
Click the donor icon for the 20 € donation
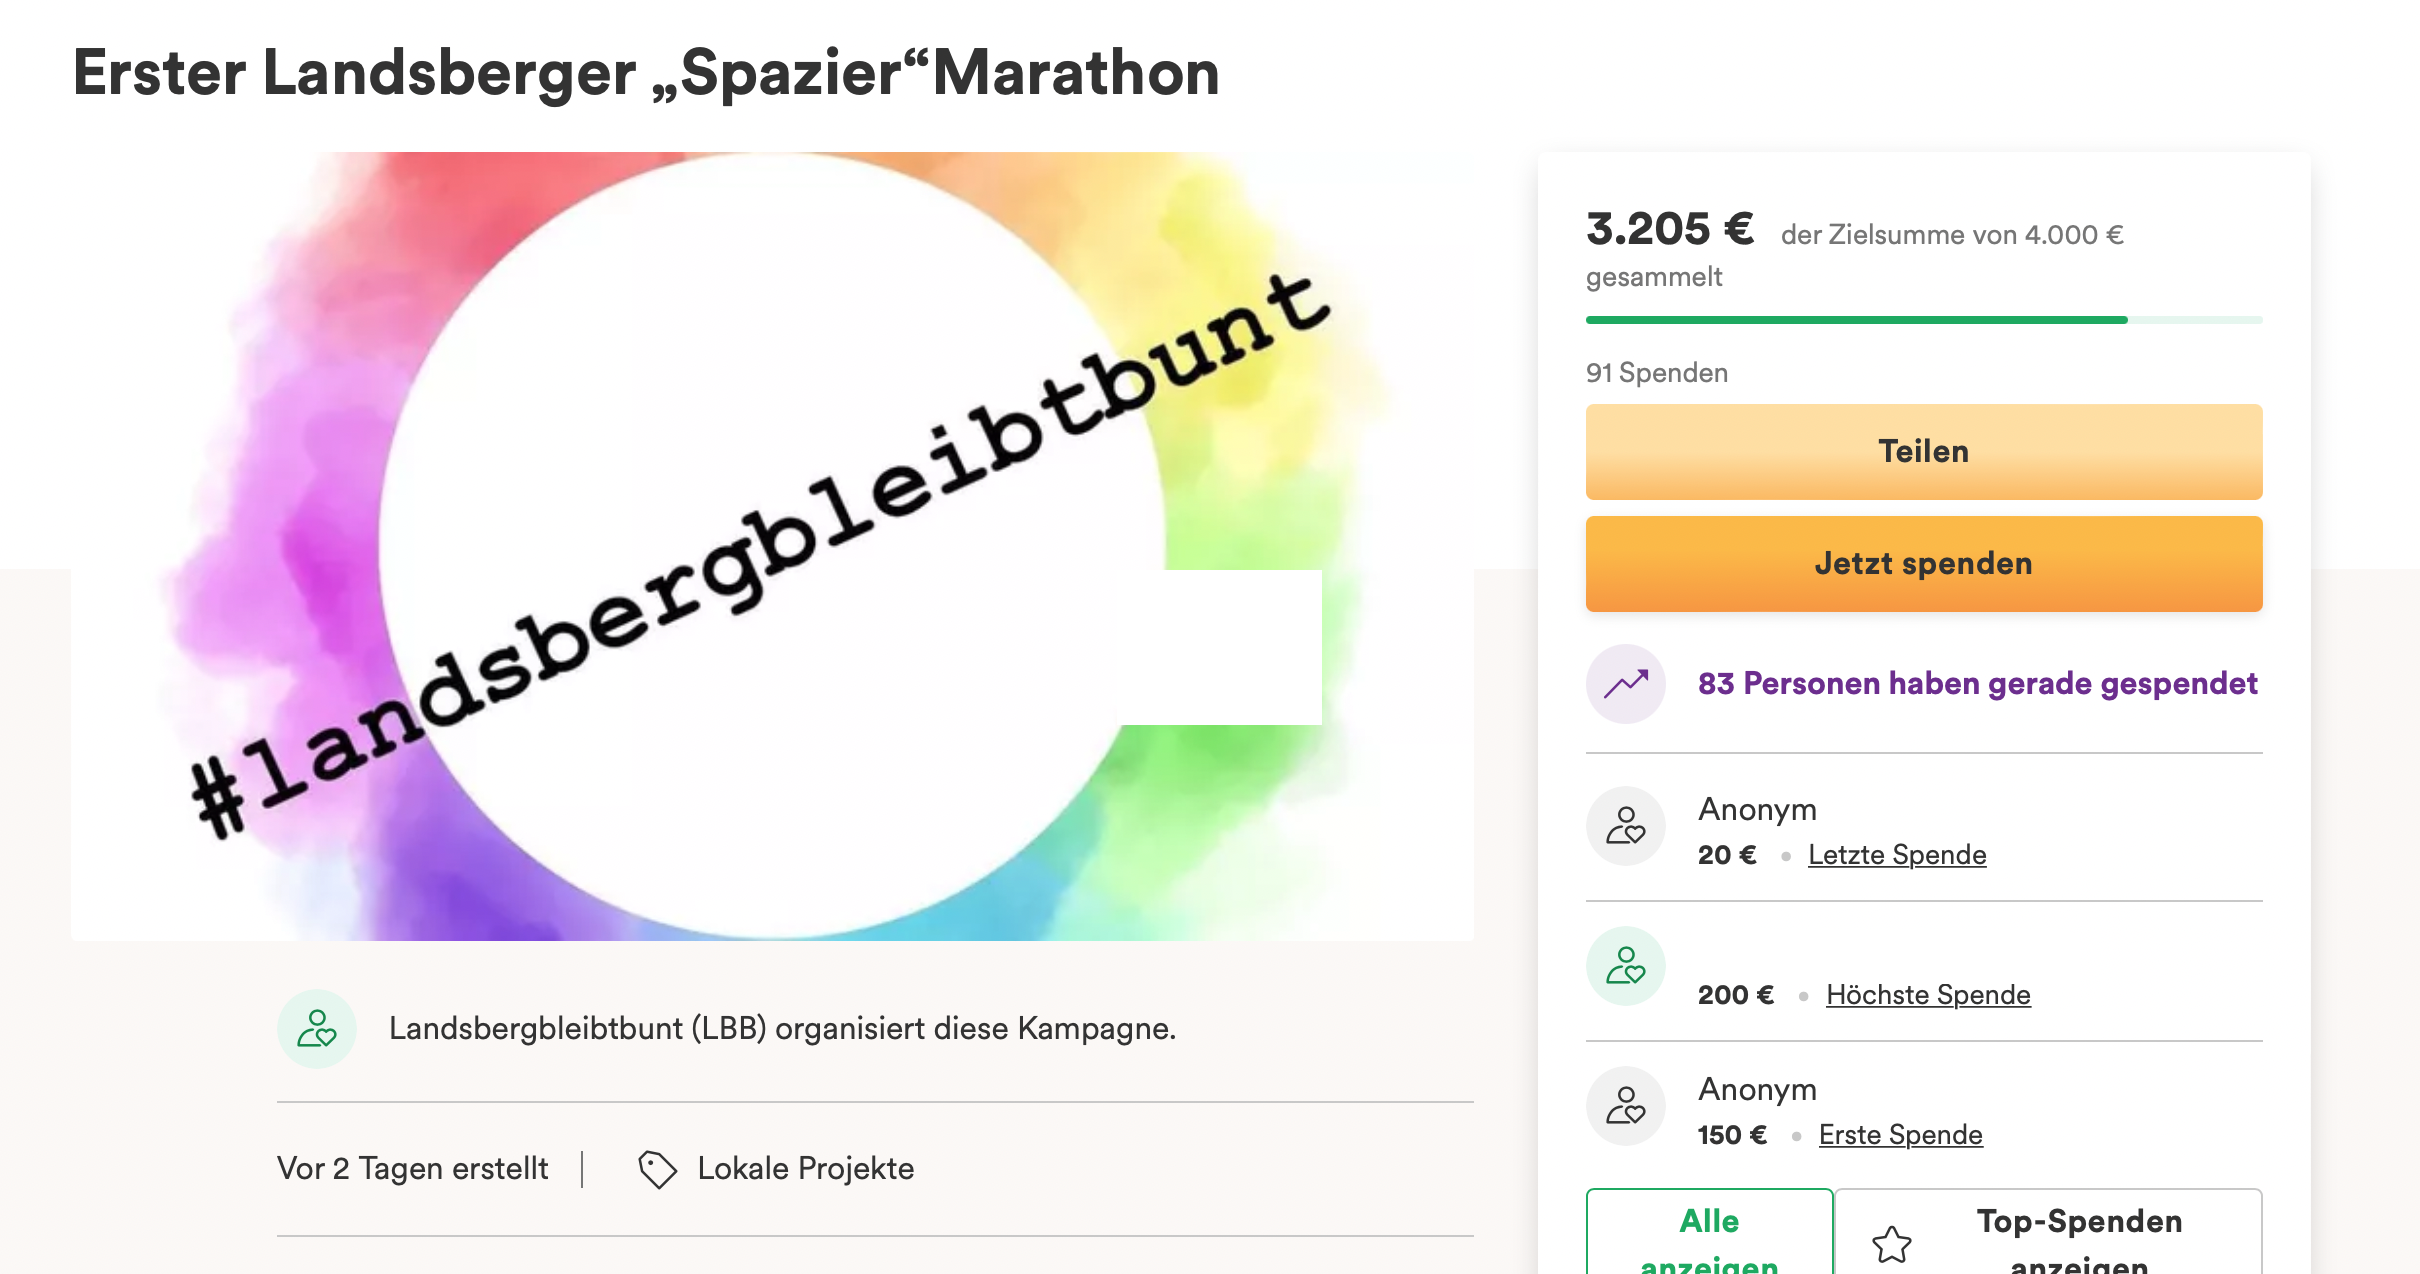(1626, 826)
